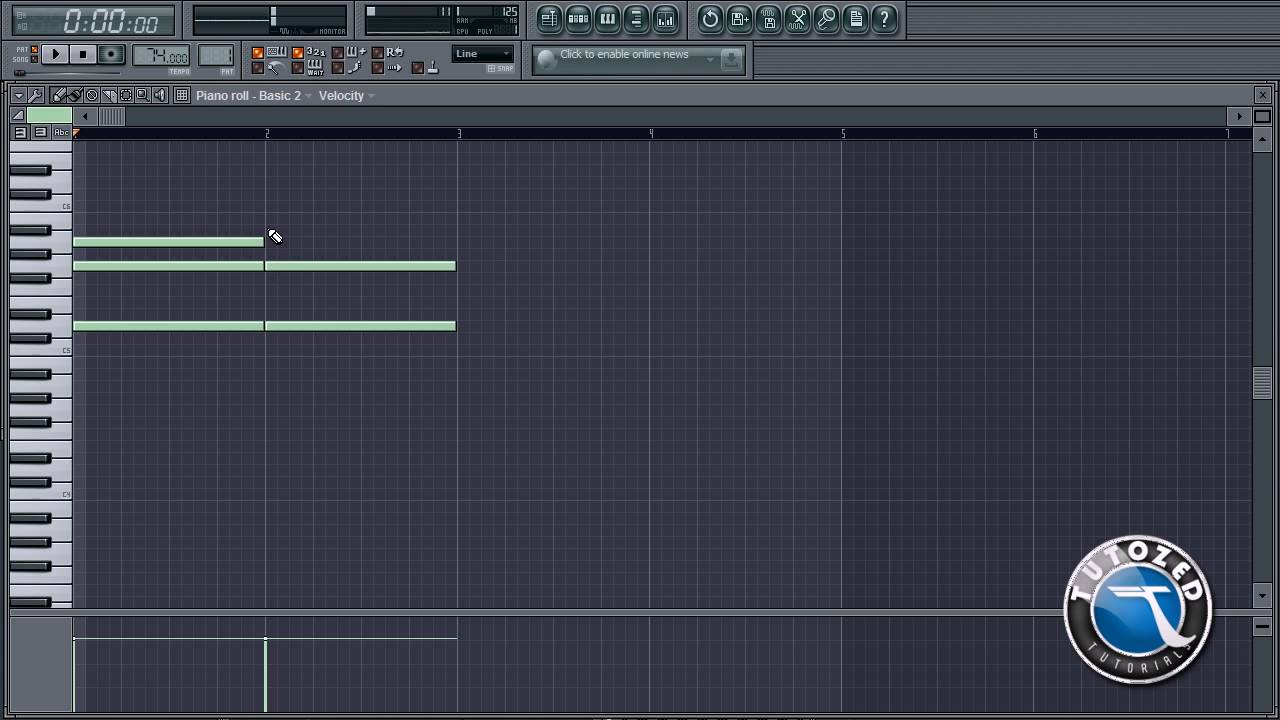Click the first keyboard view layout icon
Image resolution: width=1280 pixels, height=720 pixels.
[x=20, y=132]
